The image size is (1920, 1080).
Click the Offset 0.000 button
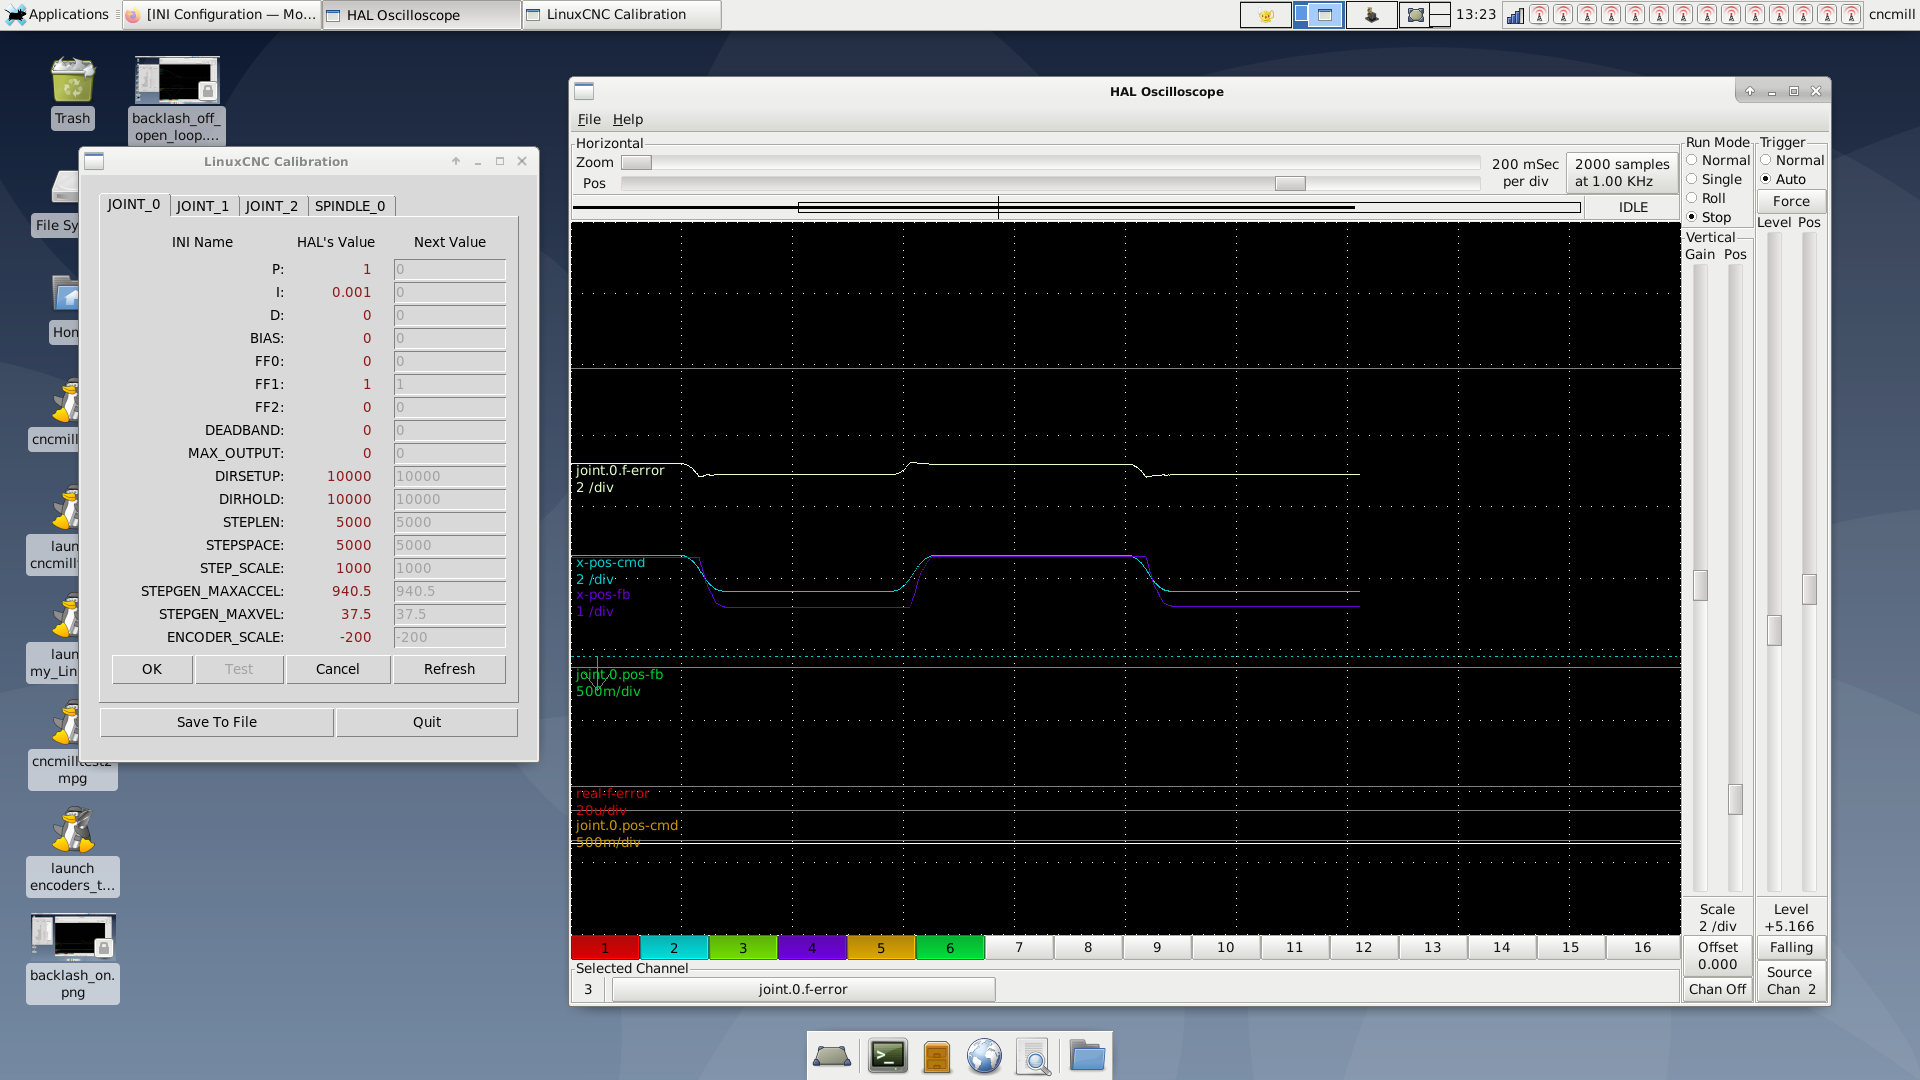tap(1717, 955)
